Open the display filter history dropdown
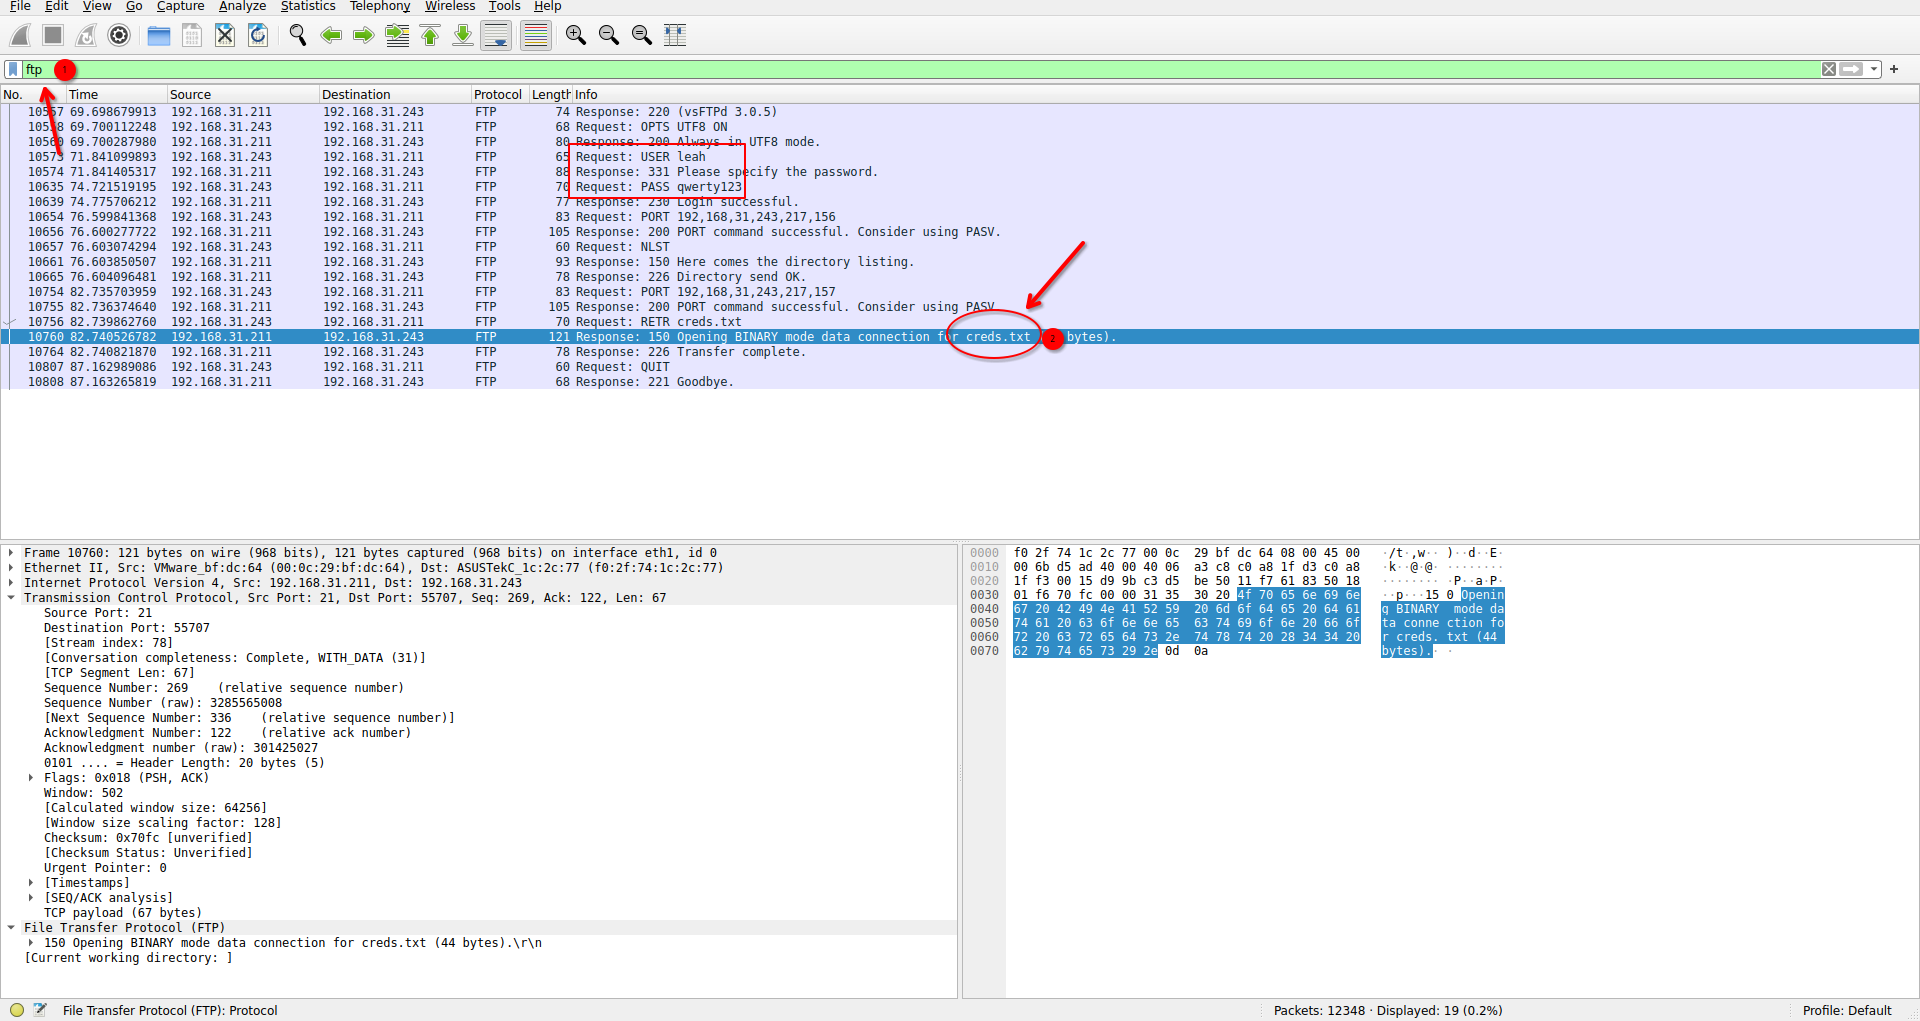 (x=1874, y=69)
